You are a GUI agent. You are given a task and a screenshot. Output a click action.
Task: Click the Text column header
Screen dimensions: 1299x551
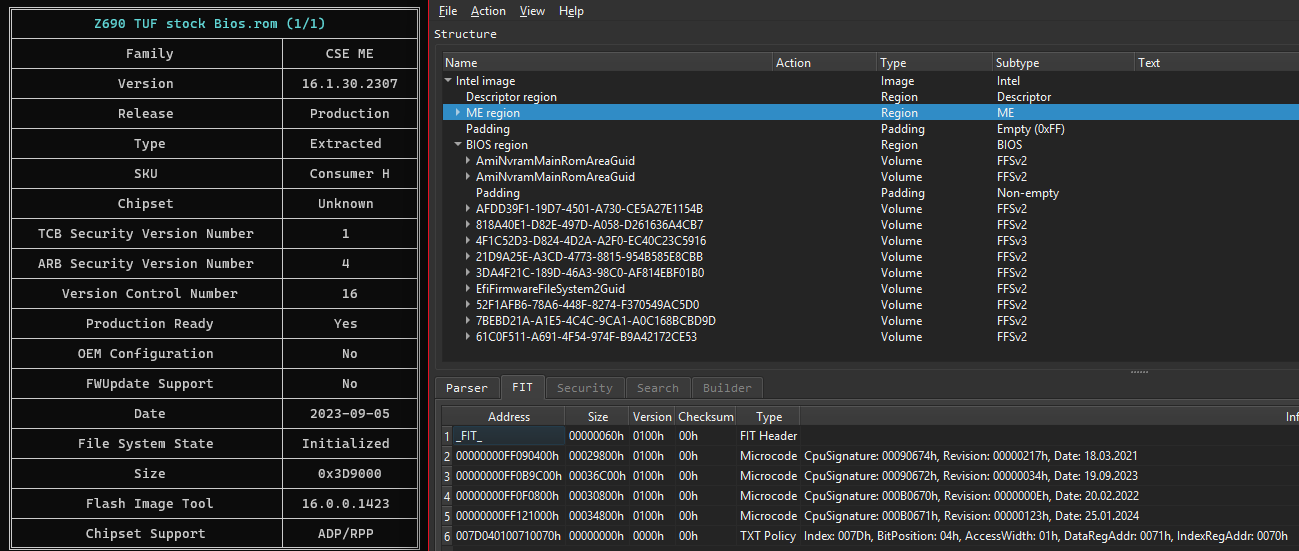point(1216,63)
